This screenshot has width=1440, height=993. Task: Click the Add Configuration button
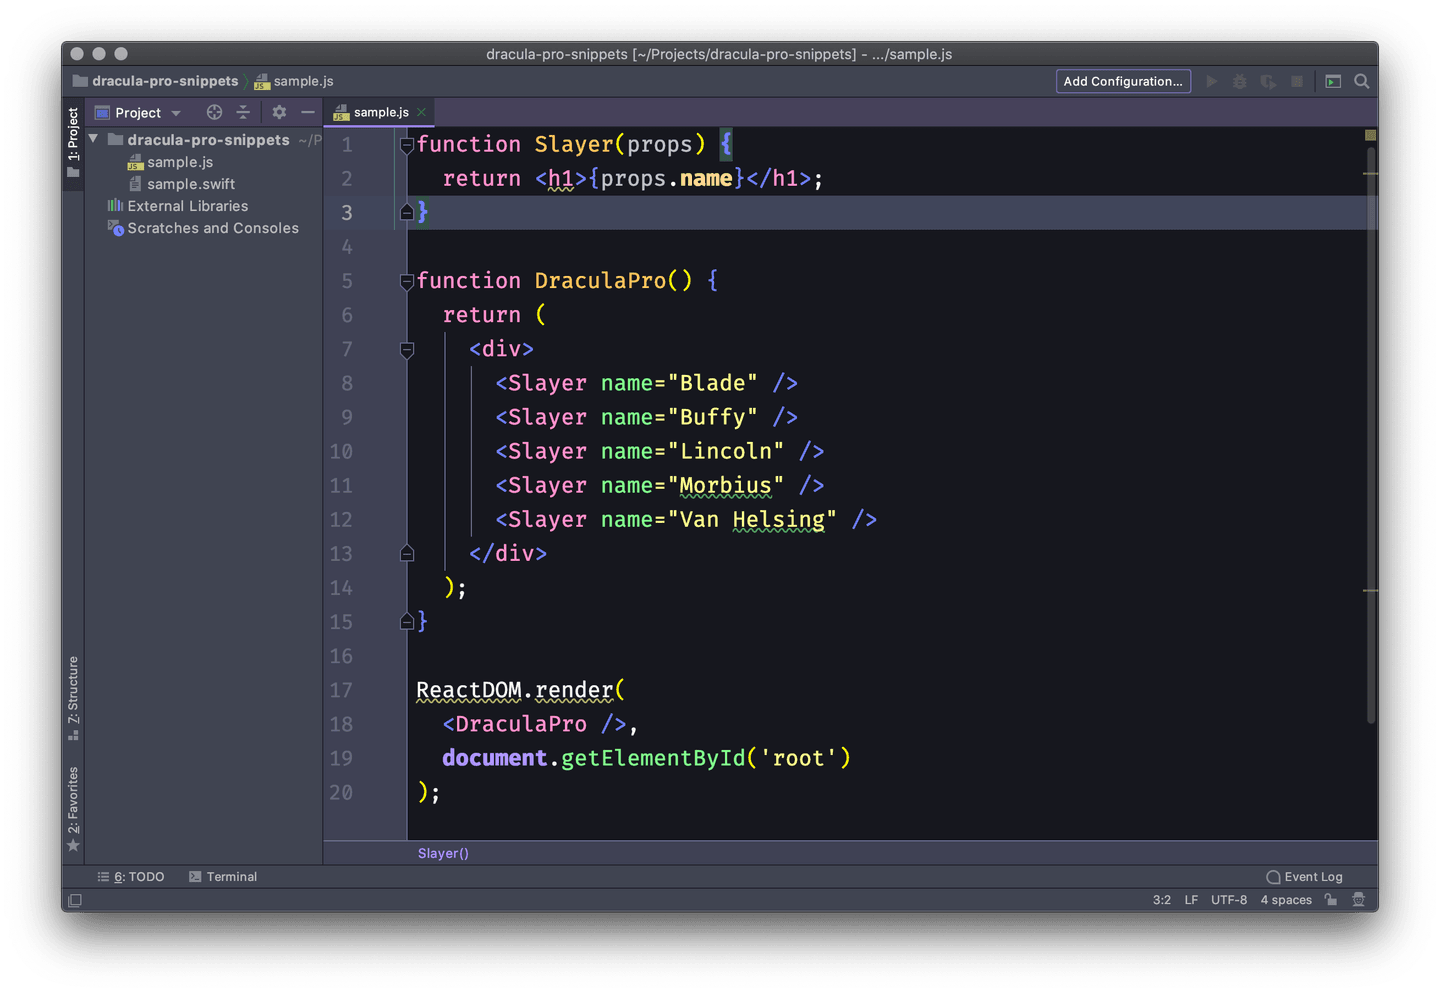click(x=1123, y=81)
